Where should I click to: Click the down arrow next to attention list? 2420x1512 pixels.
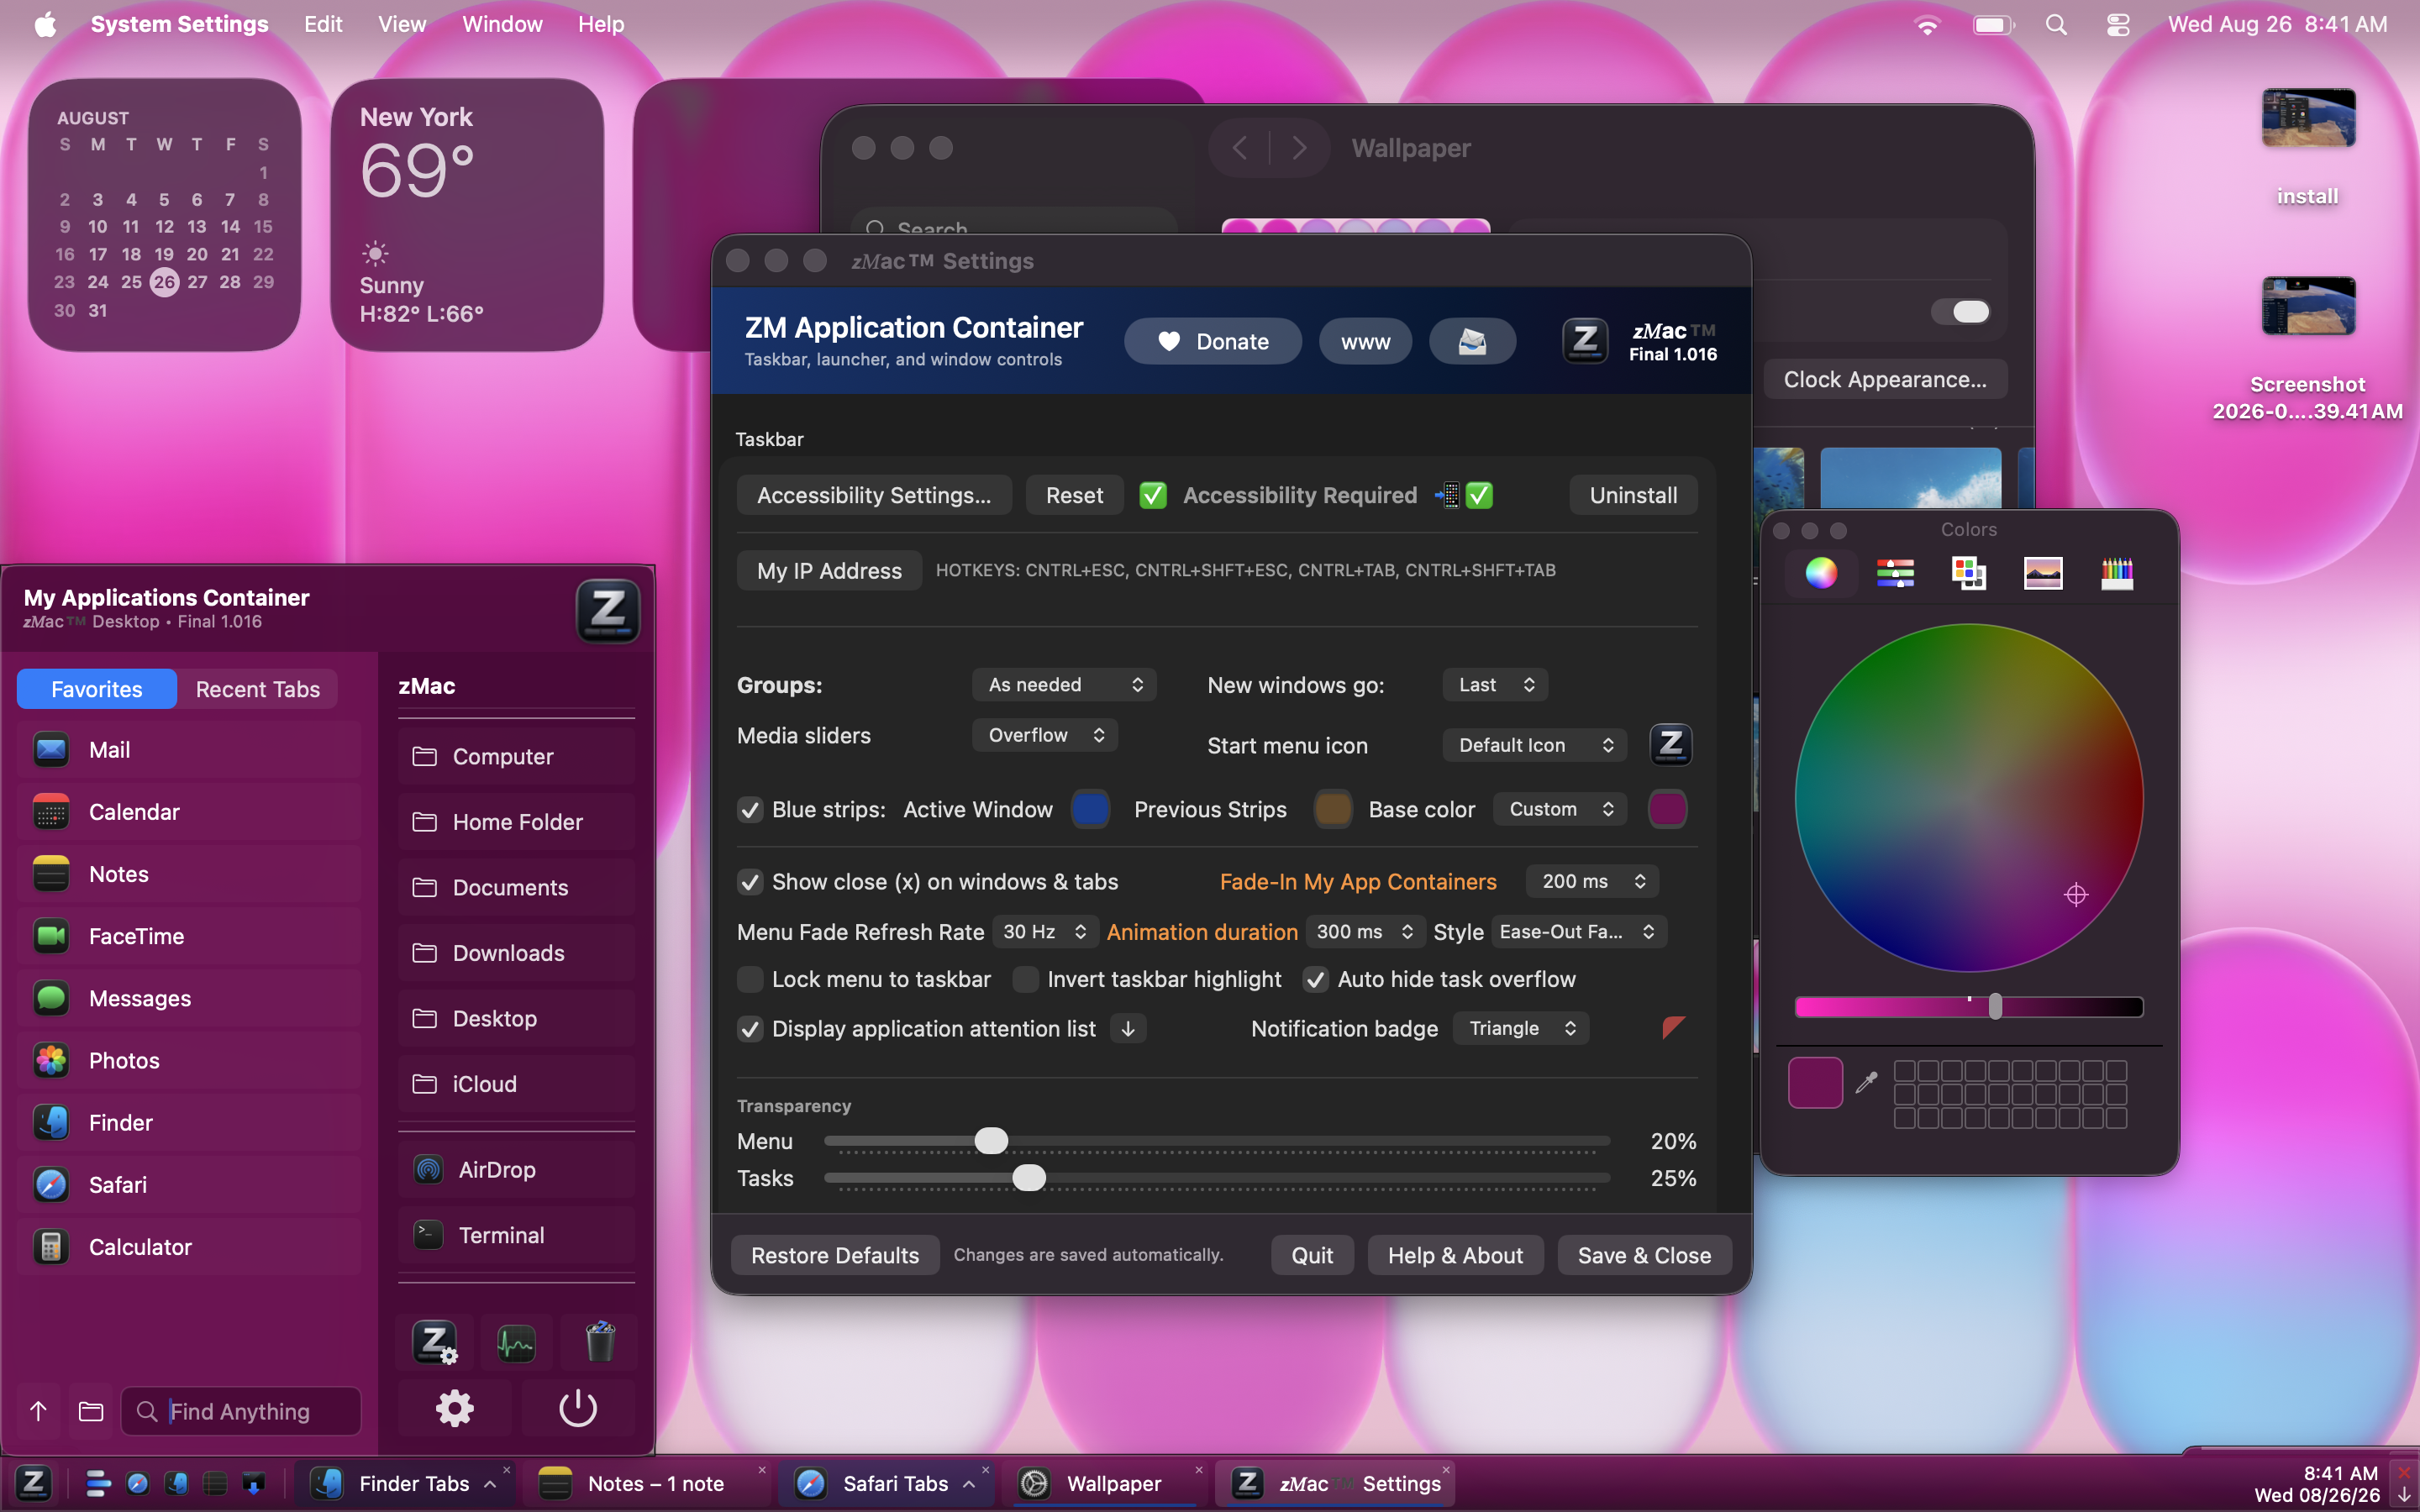[x=1128, y=1029]
